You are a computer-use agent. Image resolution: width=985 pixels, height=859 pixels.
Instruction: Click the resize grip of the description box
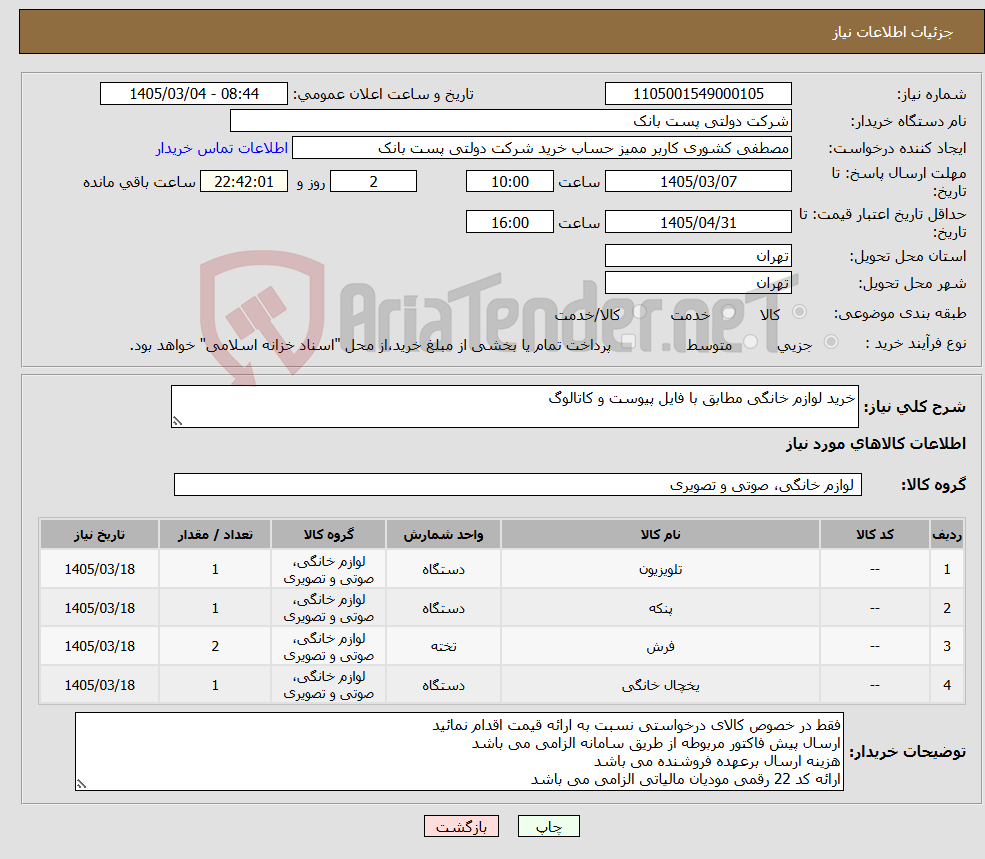177,422
